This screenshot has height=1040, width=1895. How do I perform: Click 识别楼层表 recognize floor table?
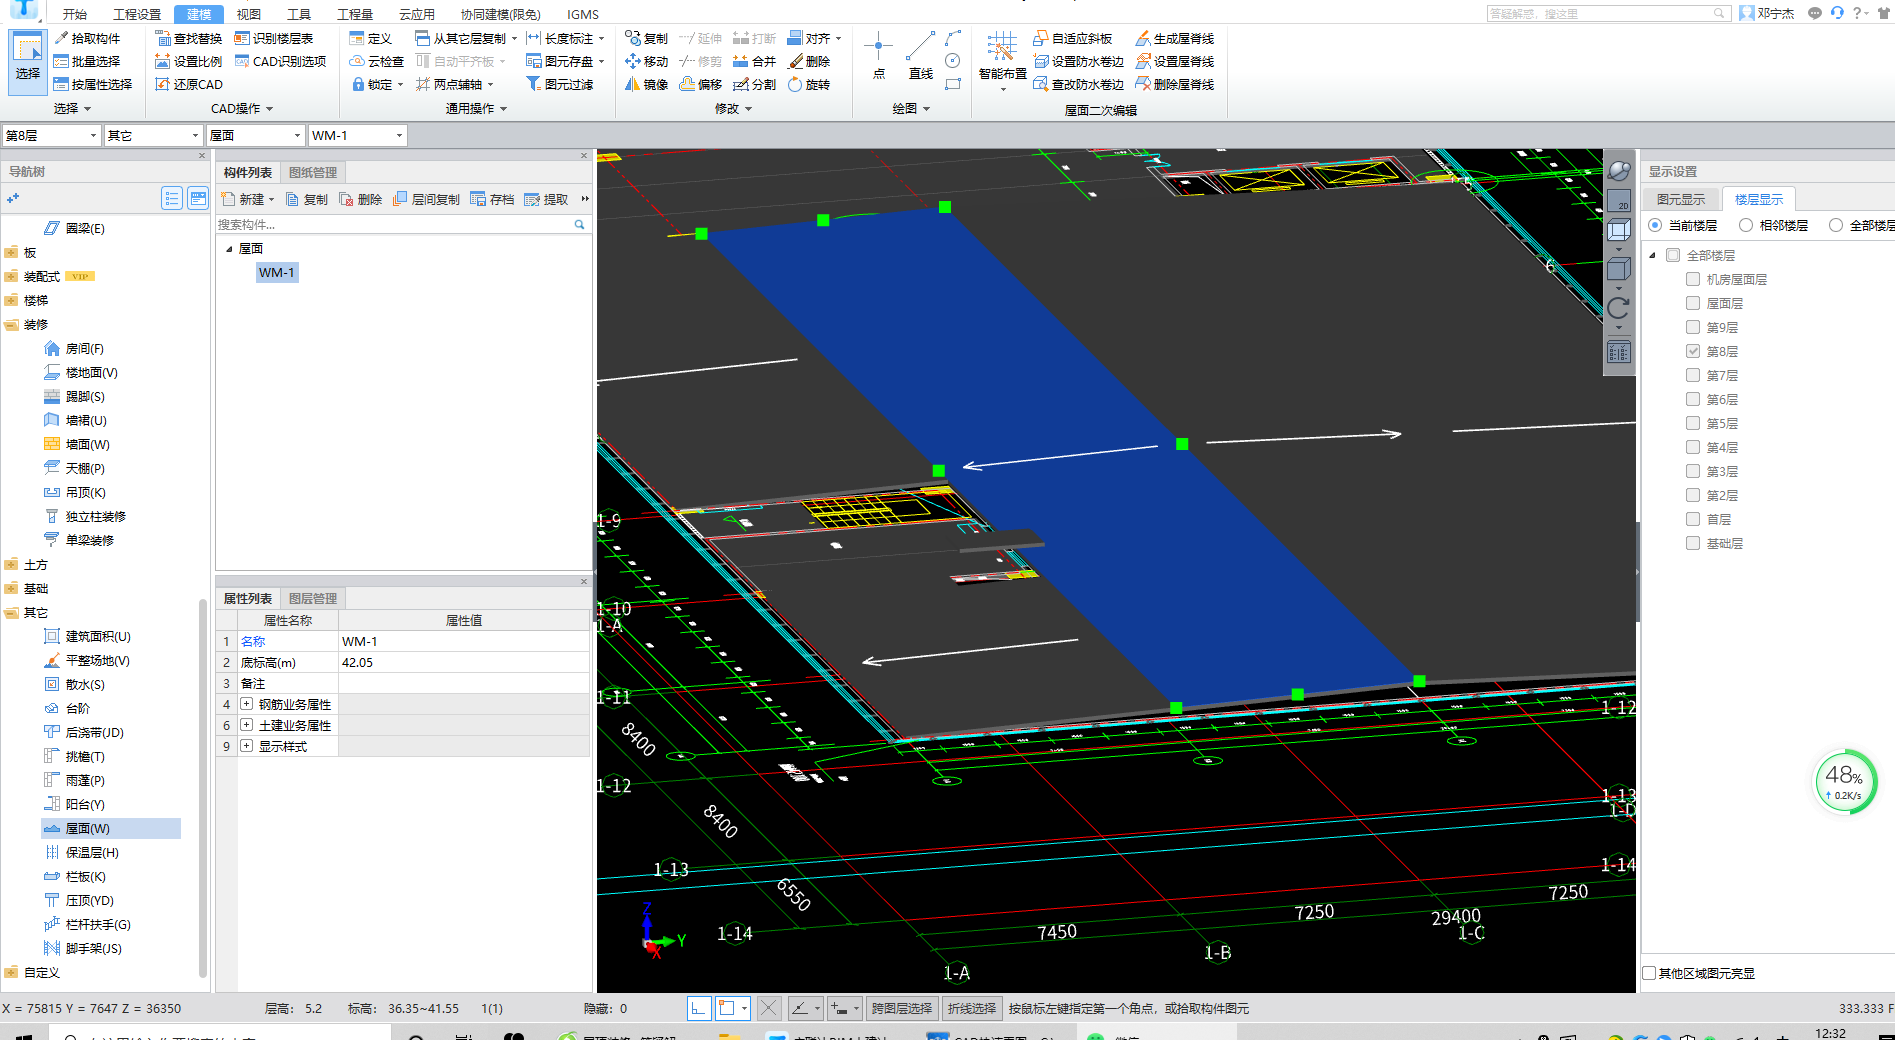pyautogui.click(x=274, y=38)
